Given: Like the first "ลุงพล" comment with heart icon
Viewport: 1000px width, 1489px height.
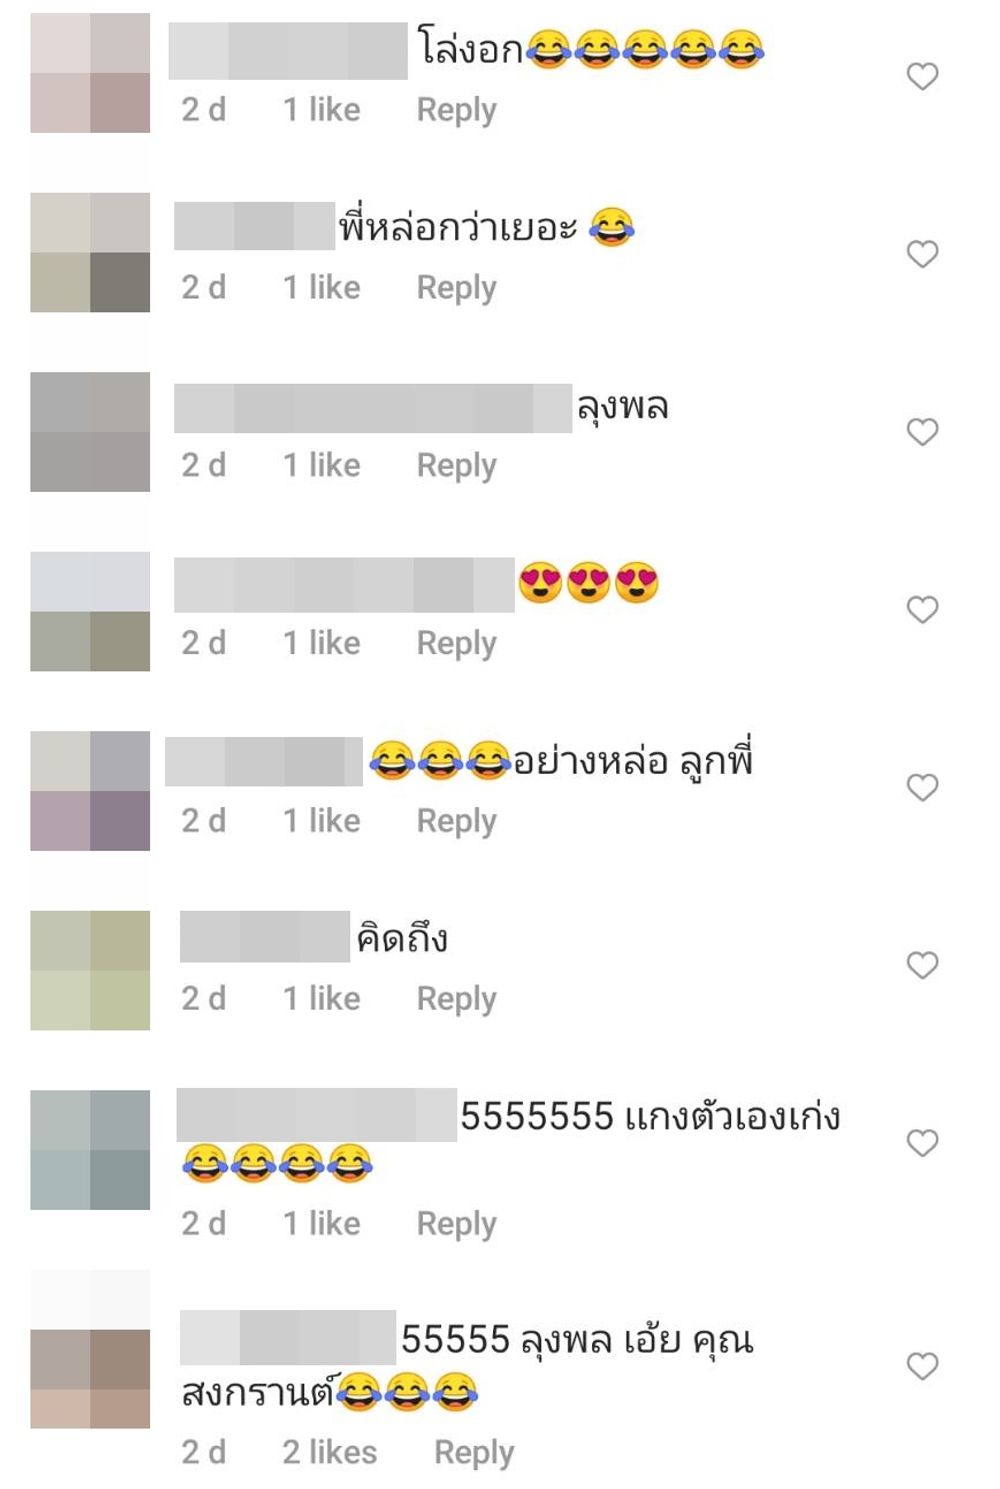Looking at the screenshot, I should (922, 432).
